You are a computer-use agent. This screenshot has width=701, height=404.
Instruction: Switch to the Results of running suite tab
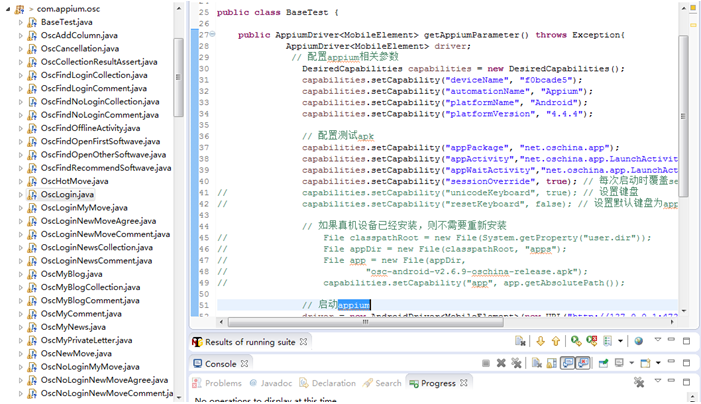tap(250, 342)
